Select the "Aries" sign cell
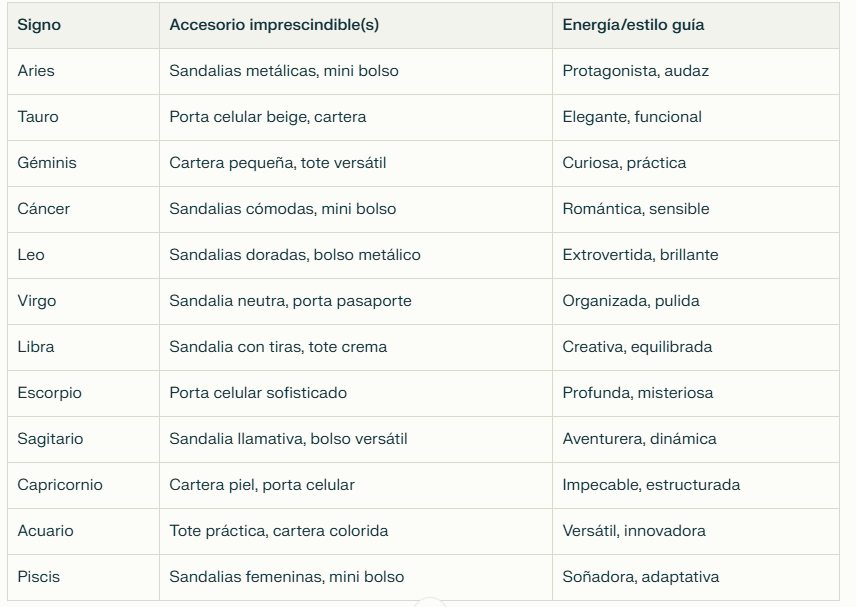Screen dimensions: 856x607 (36, 71)
